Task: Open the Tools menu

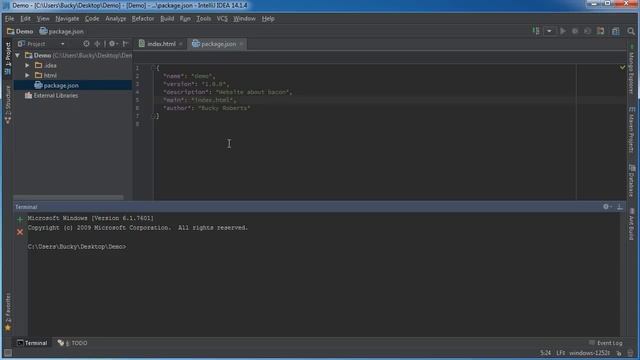Action: (203, 19)
